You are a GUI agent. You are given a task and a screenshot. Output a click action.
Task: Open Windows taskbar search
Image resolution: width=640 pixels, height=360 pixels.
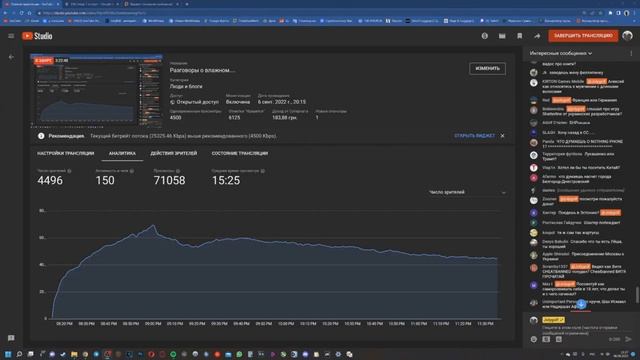19,354
